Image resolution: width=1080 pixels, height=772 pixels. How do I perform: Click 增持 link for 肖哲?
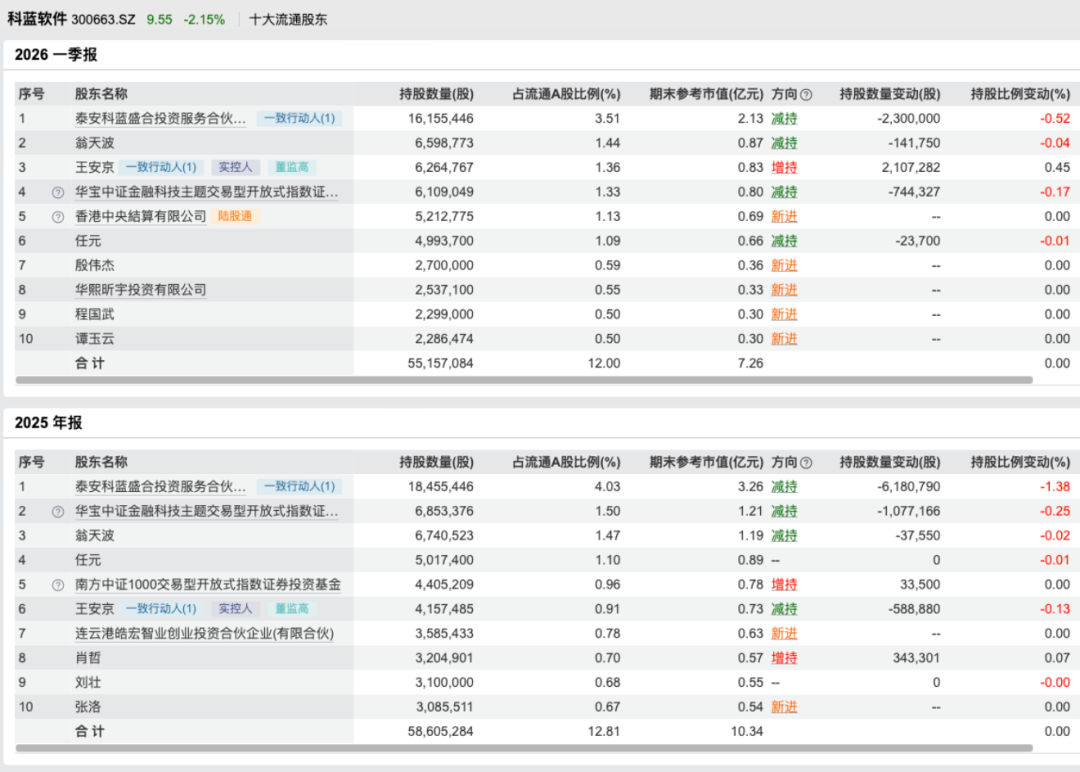pos(784,658)
